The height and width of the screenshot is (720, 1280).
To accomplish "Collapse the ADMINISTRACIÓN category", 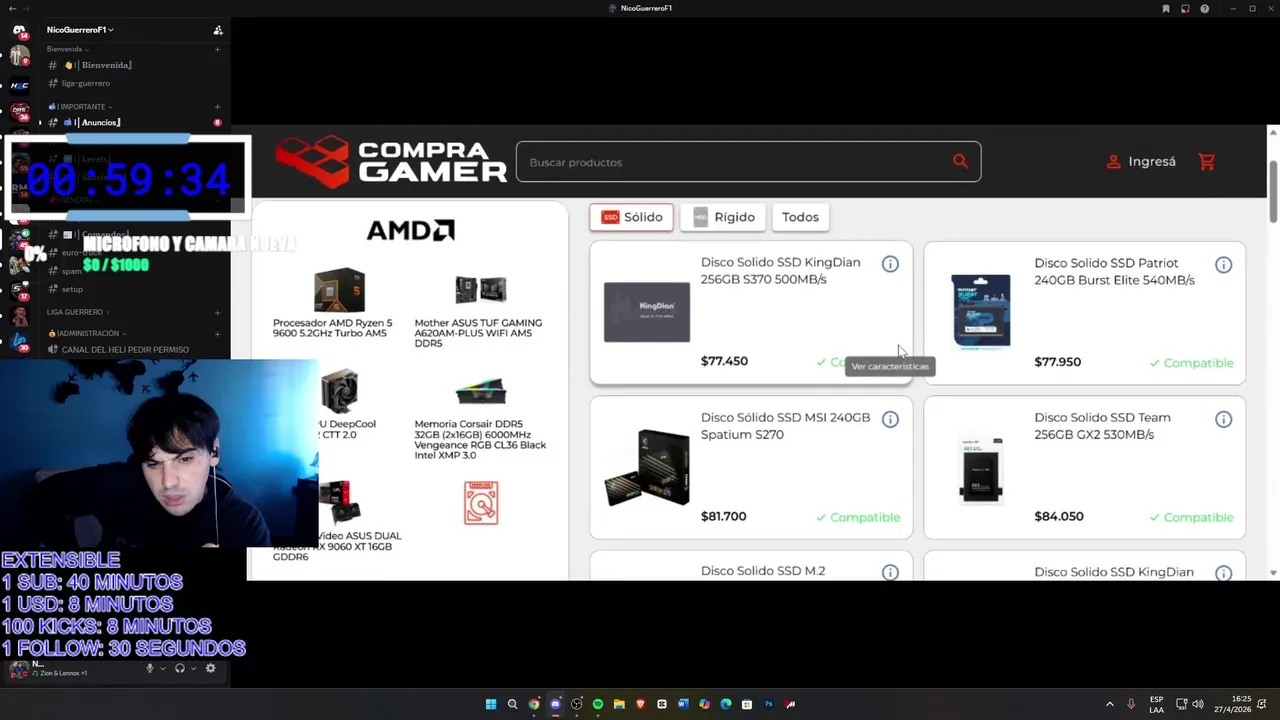I will [88, 333].
